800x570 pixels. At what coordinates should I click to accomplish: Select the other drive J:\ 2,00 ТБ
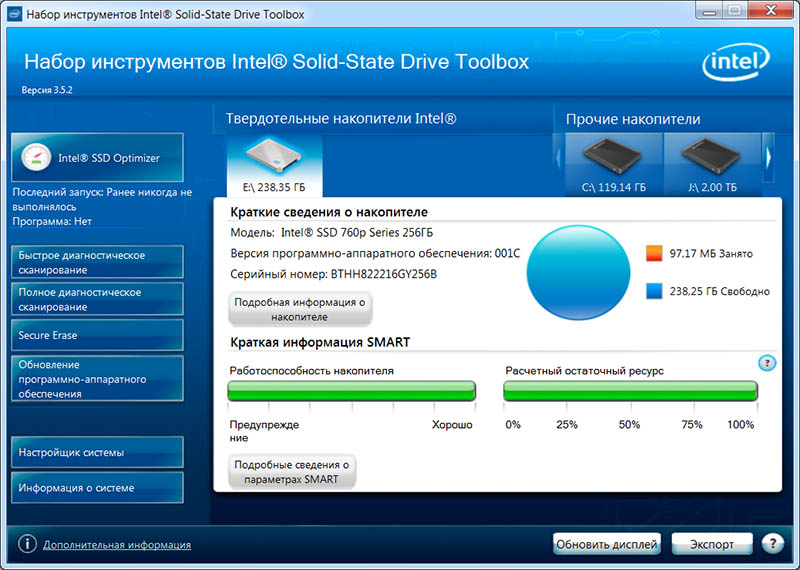pyautogui.click(x=712, y=165)
